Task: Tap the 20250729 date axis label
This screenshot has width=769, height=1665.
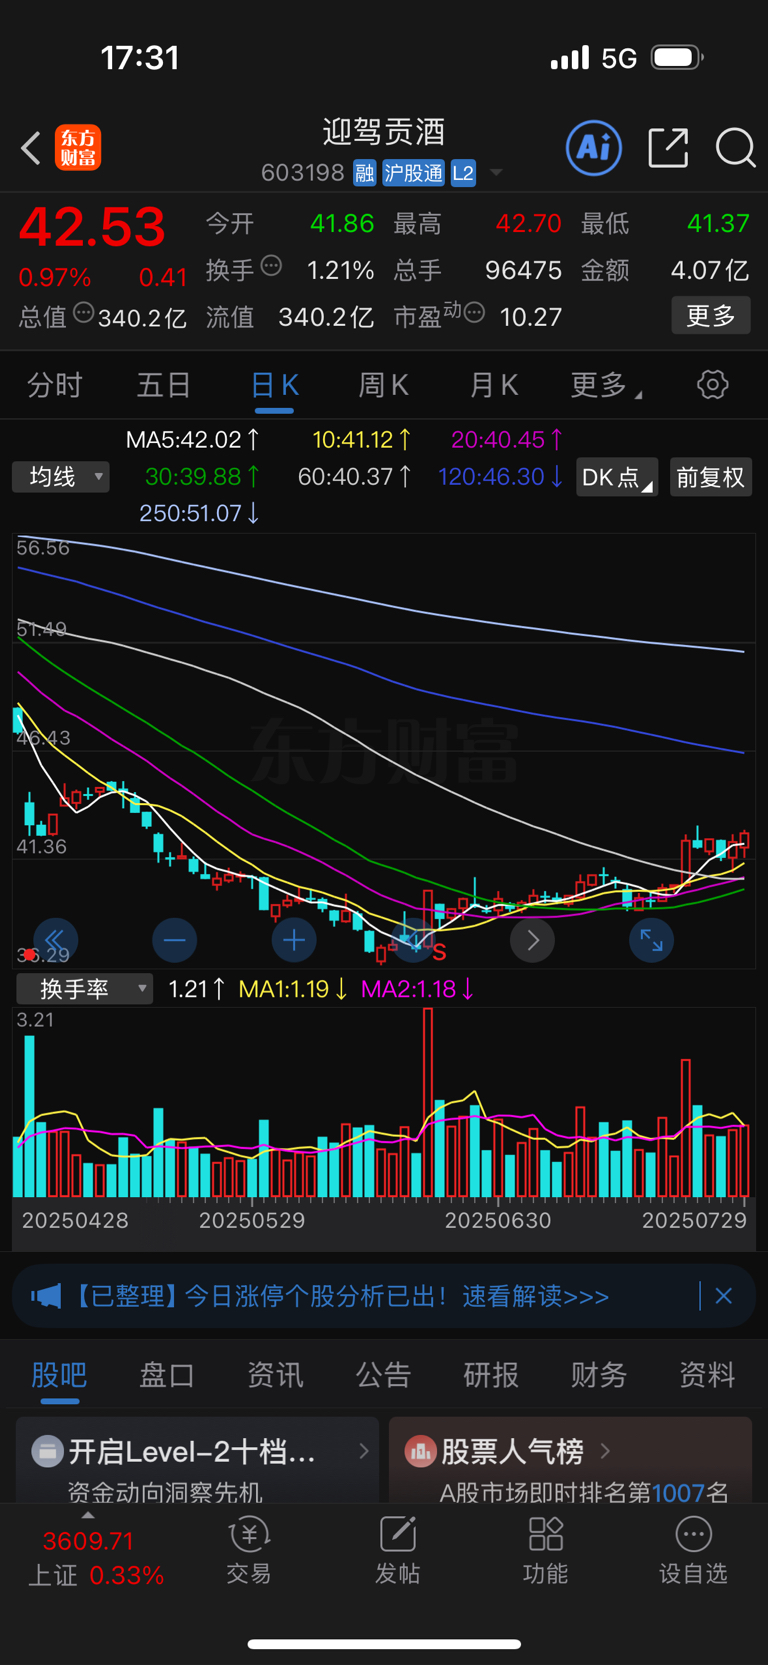Action: 694,1220
